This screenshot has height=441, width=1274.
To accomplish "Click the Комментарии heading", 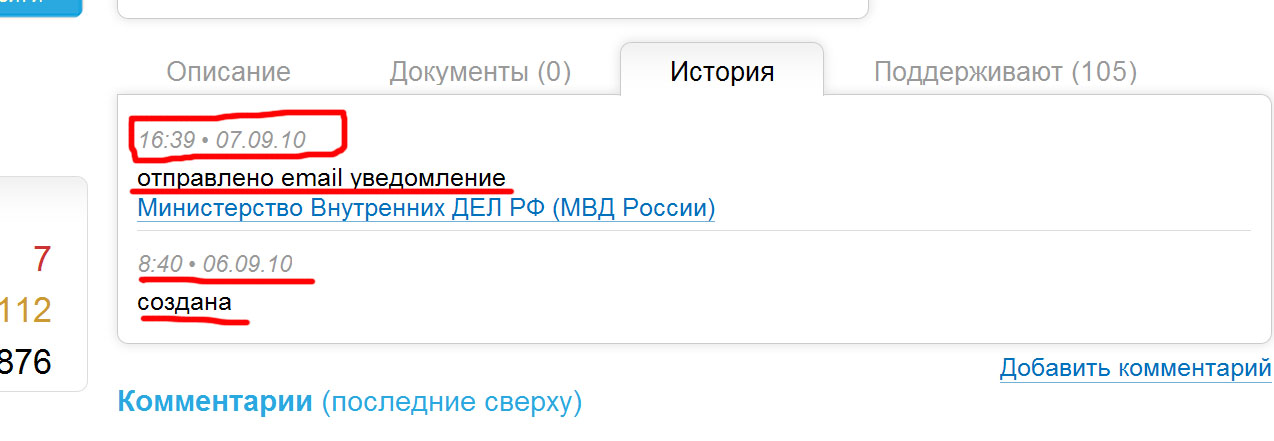I will [215, 402].
